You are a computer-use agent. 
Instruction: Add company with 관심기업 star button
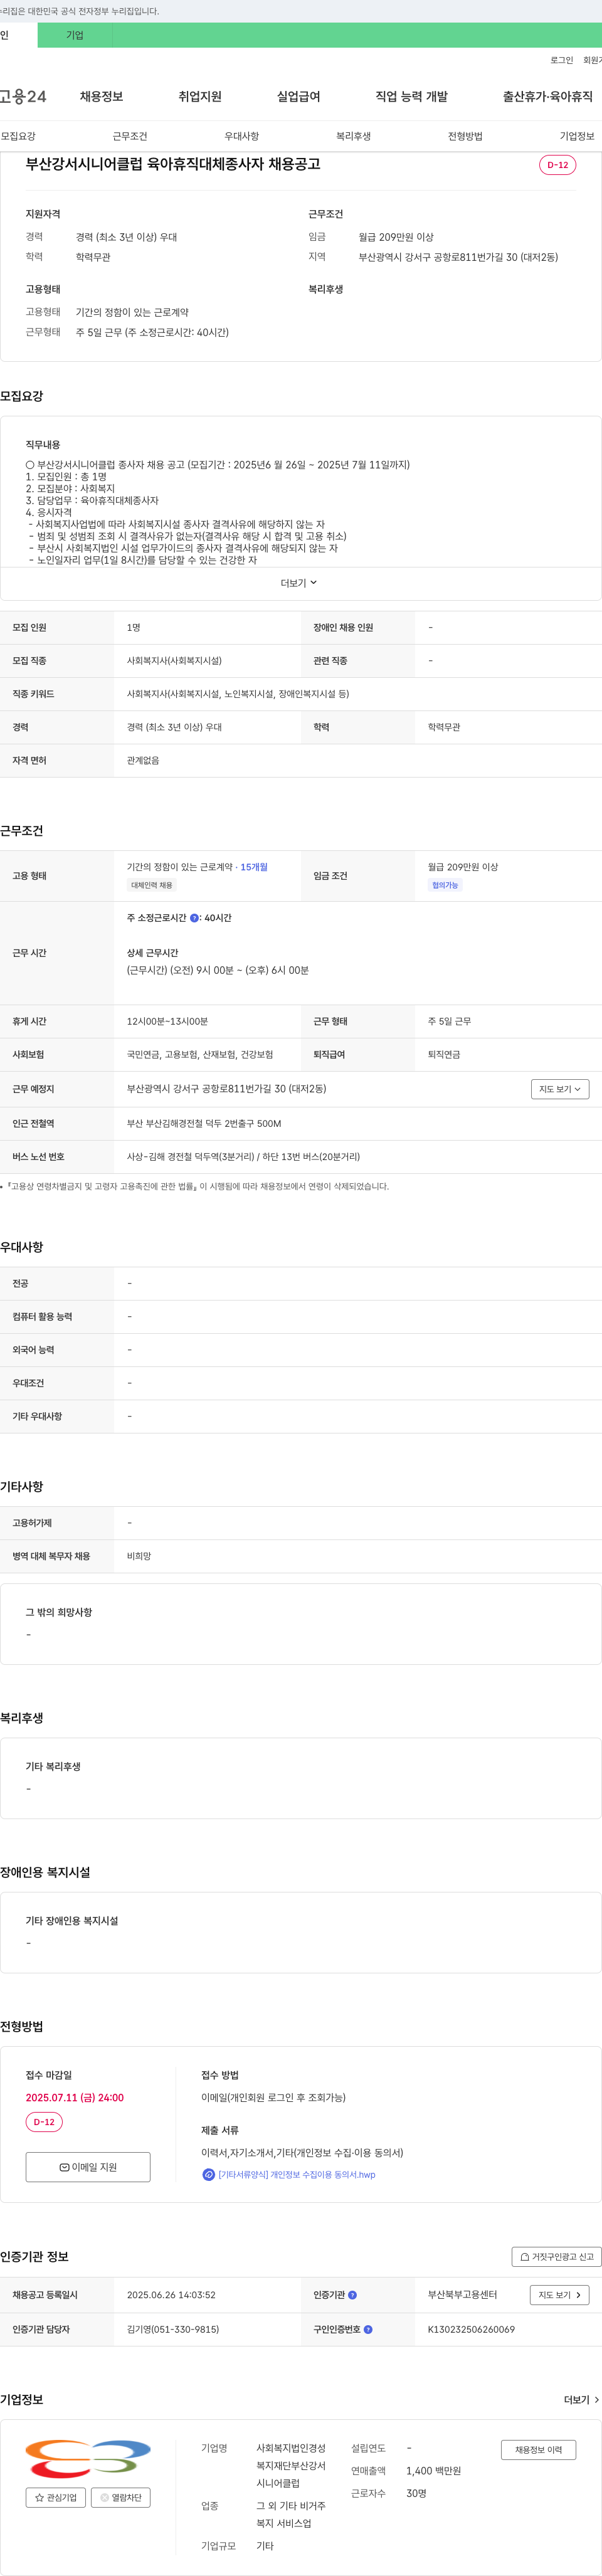click(x=56, y=2497)
